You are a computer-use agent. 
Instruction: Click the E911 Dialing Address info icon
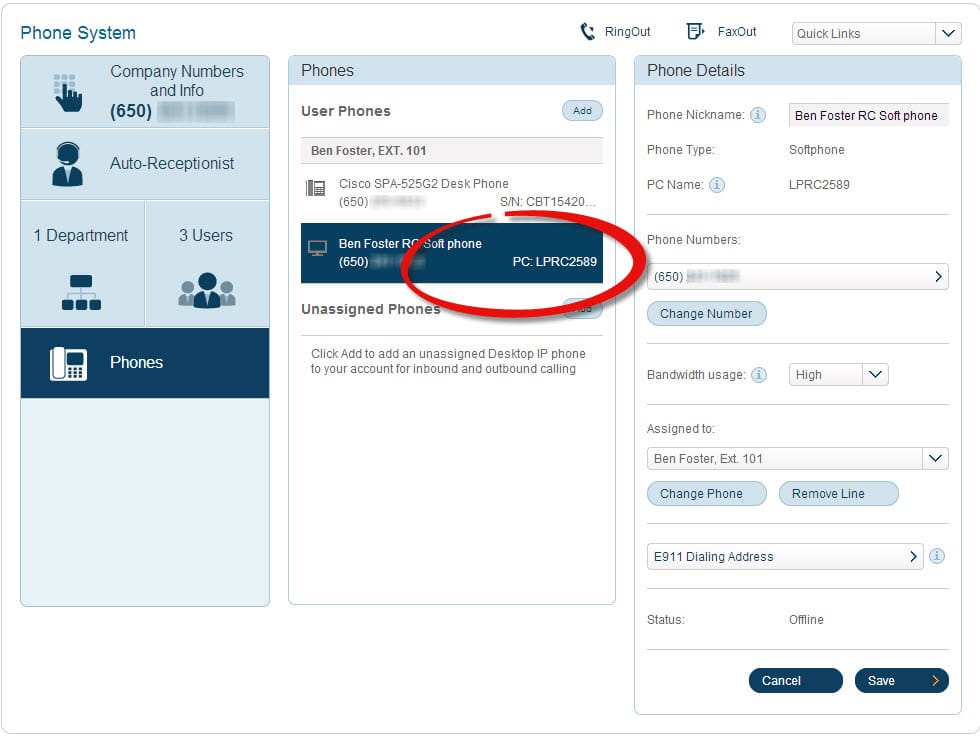pyautogui.click(x=937, y=557)
